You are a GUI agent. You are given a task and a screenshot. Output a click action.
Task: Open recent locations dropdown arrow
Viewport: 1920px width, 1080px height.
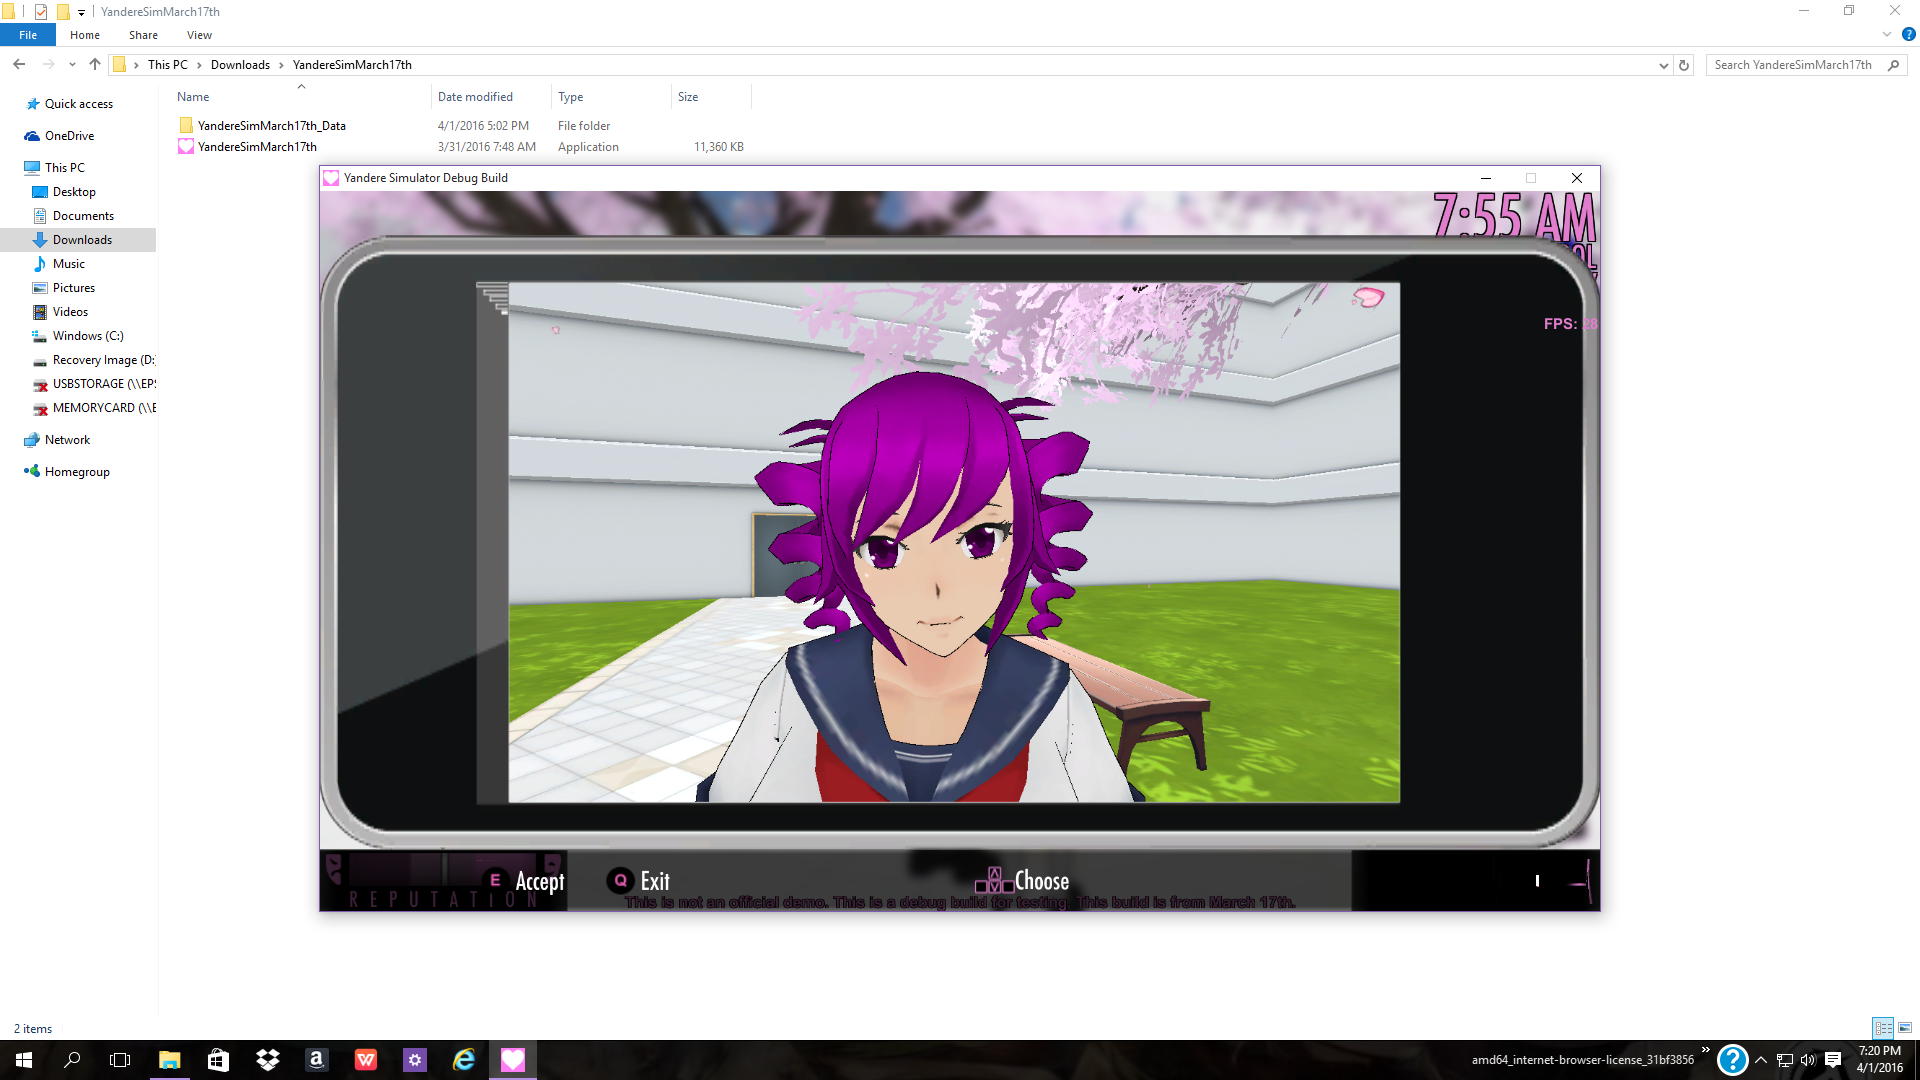pos(72,65)
